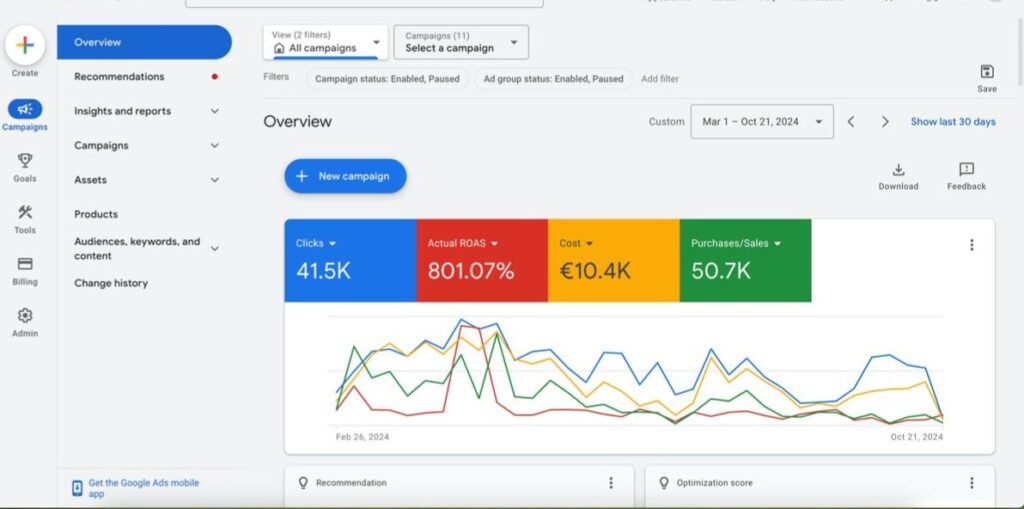Click Show last 30 days link
1024x509 pixels.
coord(953,122)
